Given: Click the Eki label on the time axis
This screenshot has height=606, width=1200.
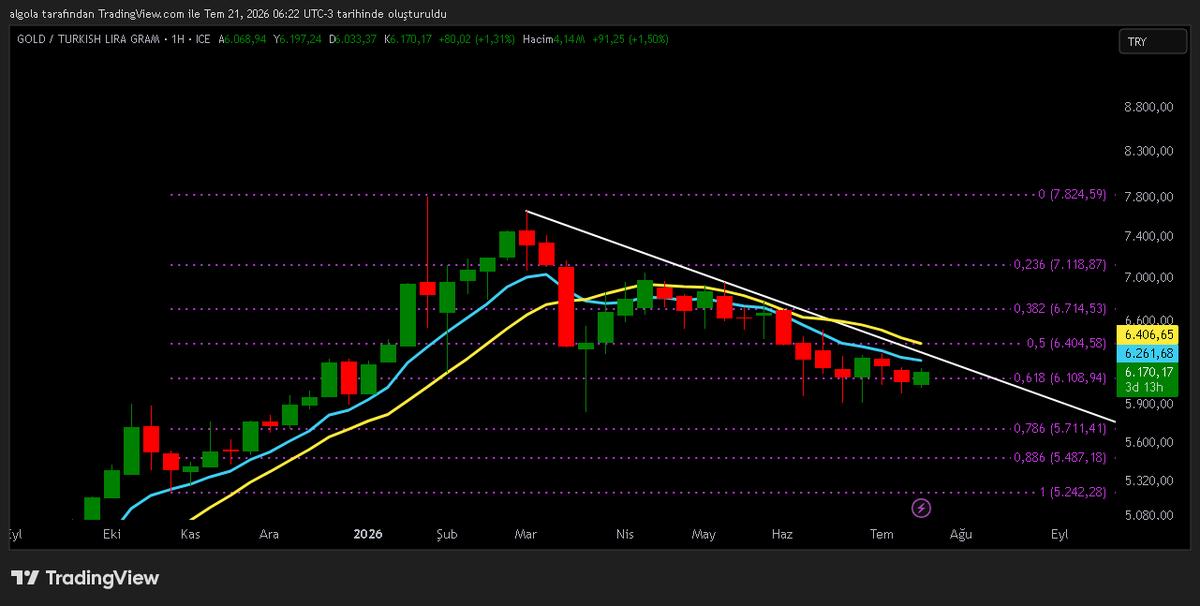Looking at the screenshot, I should [x=111, y=535].
